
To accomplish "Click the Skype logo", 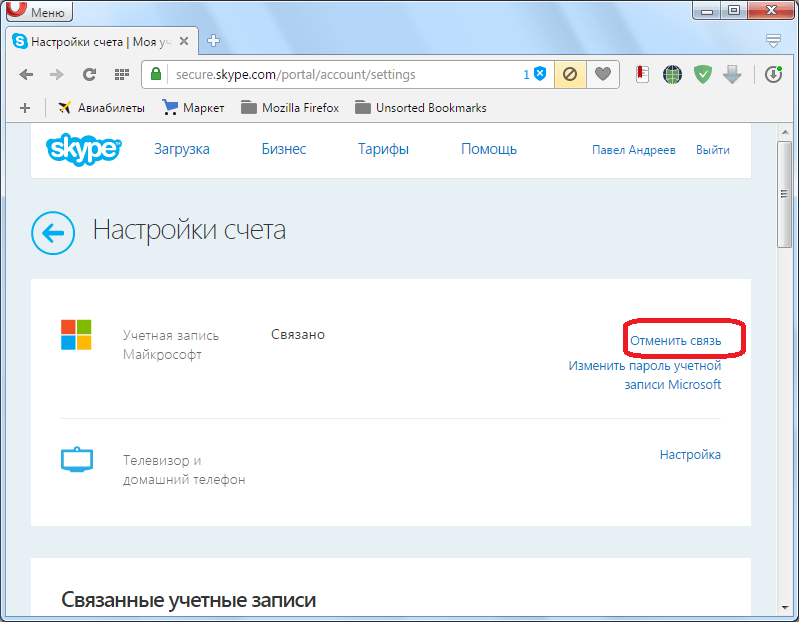I will tap(84, 149).
